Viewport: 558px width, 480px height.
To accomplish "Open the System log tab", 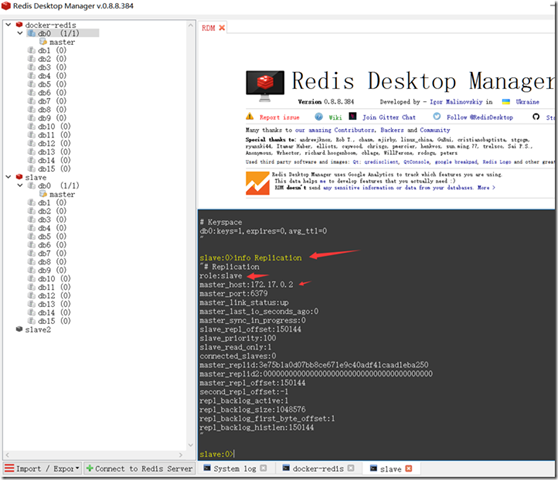I will pos(235,469).
